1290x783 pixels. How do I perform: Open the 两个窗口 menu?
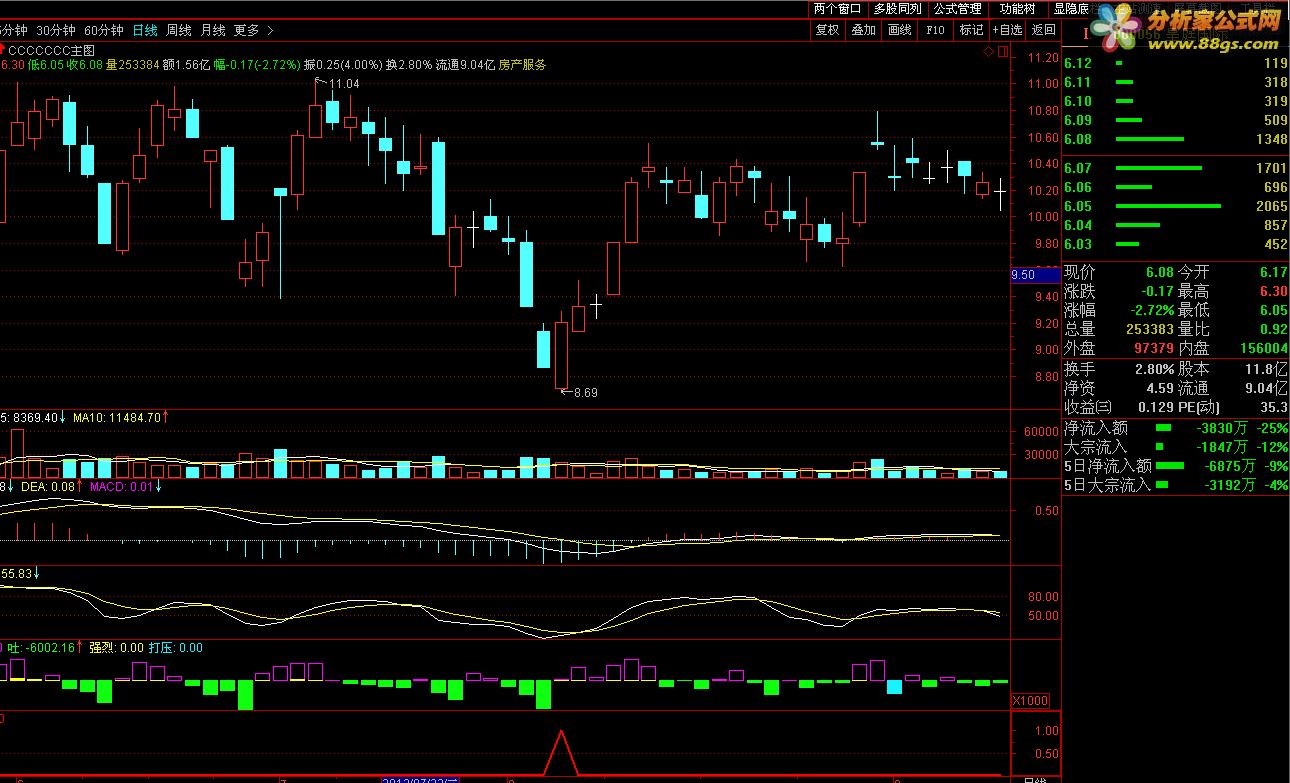coord(837,9)
